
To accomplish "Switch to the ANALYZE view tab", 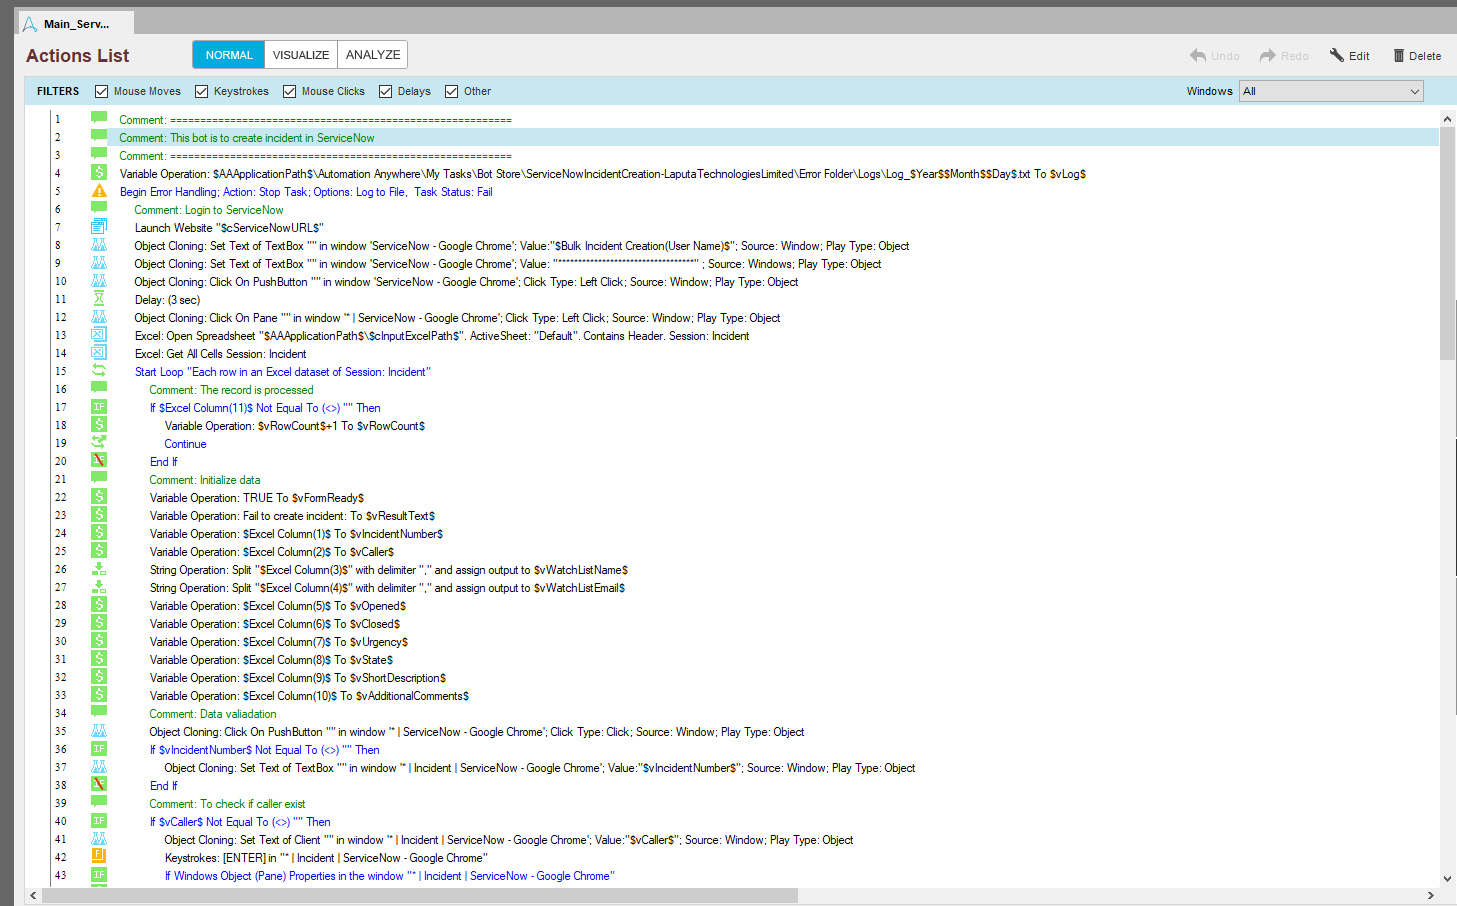I will click(373, 55).
